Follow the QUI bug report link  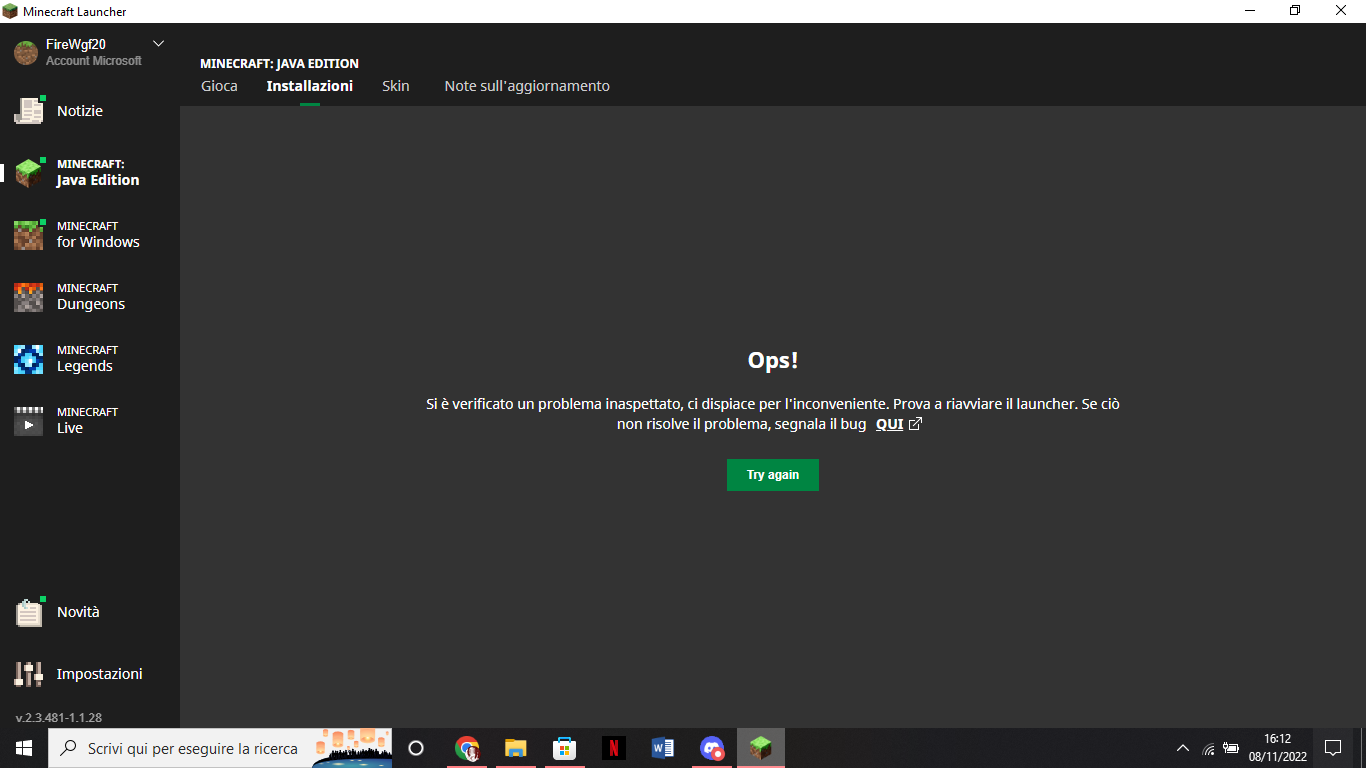889,424
